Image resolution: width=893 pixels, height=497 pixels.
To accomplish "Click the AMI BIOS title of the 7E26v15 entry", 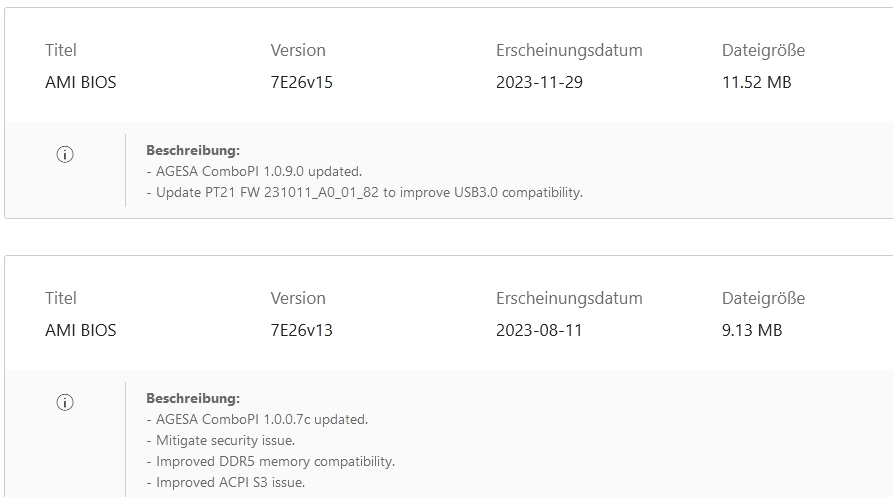I will coord(81,83).
